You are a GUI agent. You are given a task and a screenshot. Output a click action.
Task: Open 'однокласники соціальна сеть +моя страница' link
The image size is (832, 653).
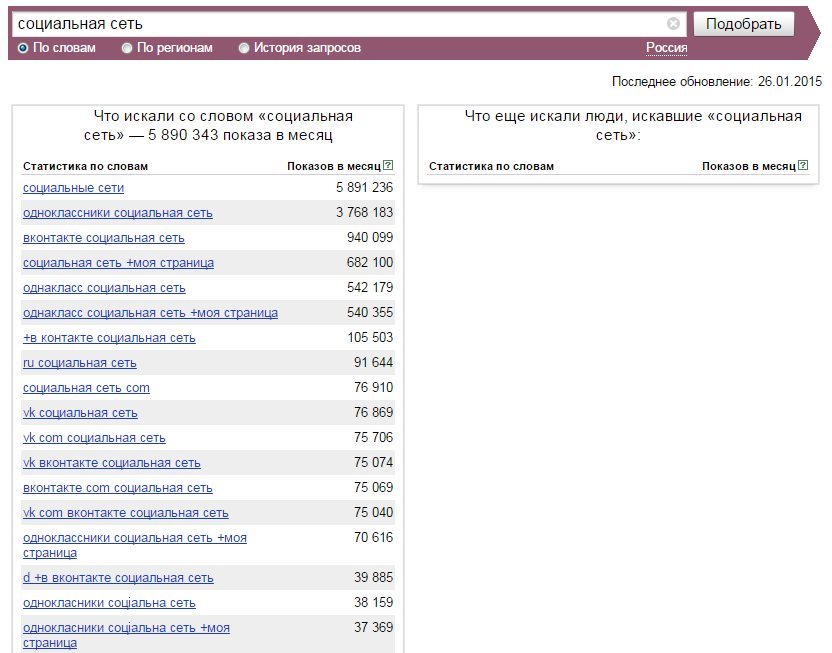126,635
